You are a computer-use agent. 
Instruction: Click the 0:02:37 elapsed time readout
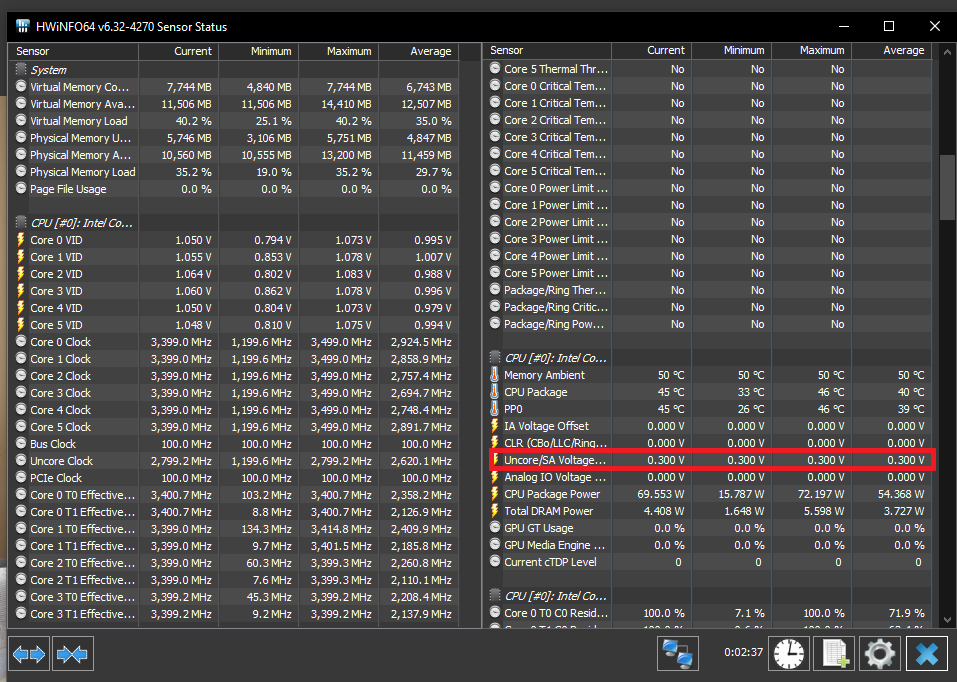tap(743, 652)
